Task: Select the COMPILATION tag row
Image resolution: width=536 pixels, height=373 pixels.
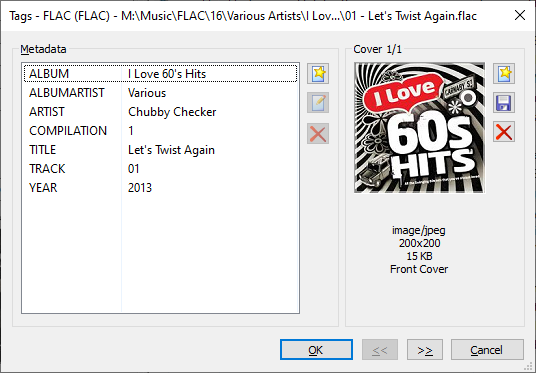Action: tap(160, 131)
